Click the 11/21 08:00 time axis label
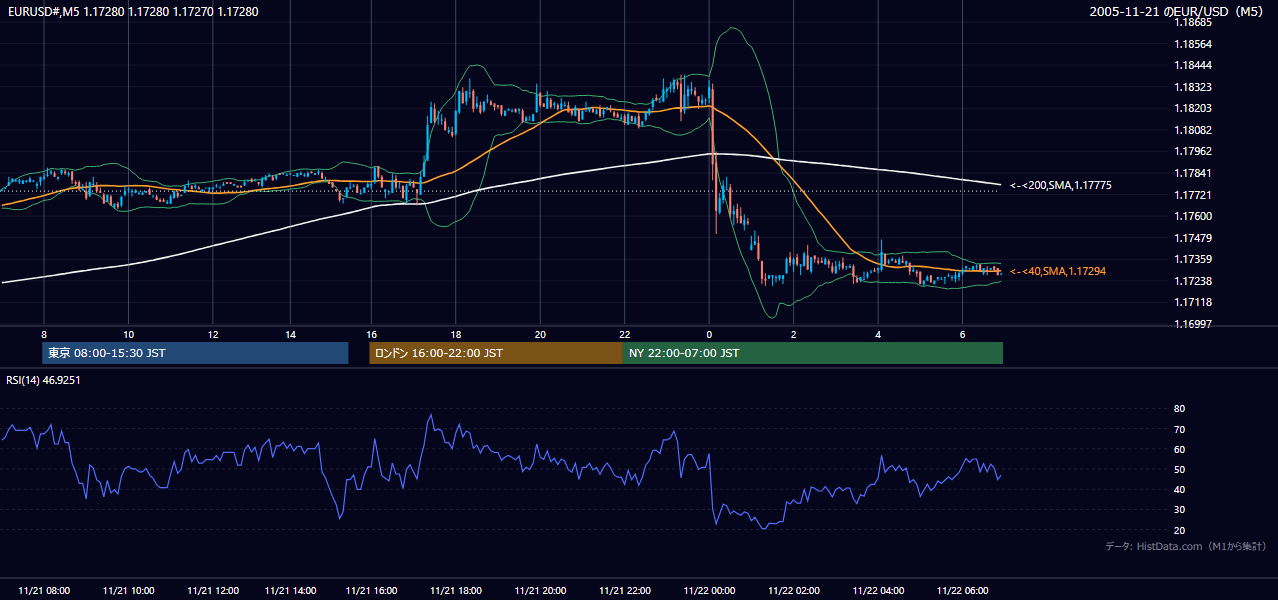This screenshot has height=600, width=1278. [44, 591]
